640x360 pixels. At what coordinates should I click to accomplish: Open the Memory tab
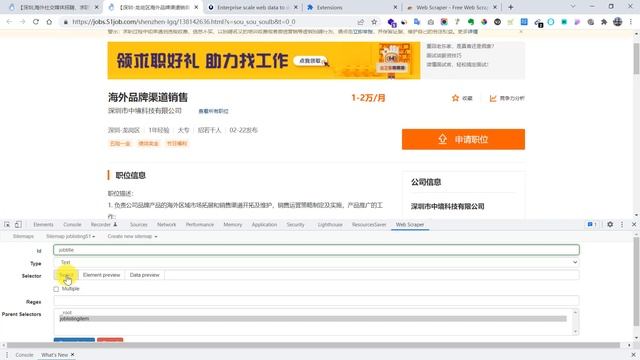(x=233, y=224)
